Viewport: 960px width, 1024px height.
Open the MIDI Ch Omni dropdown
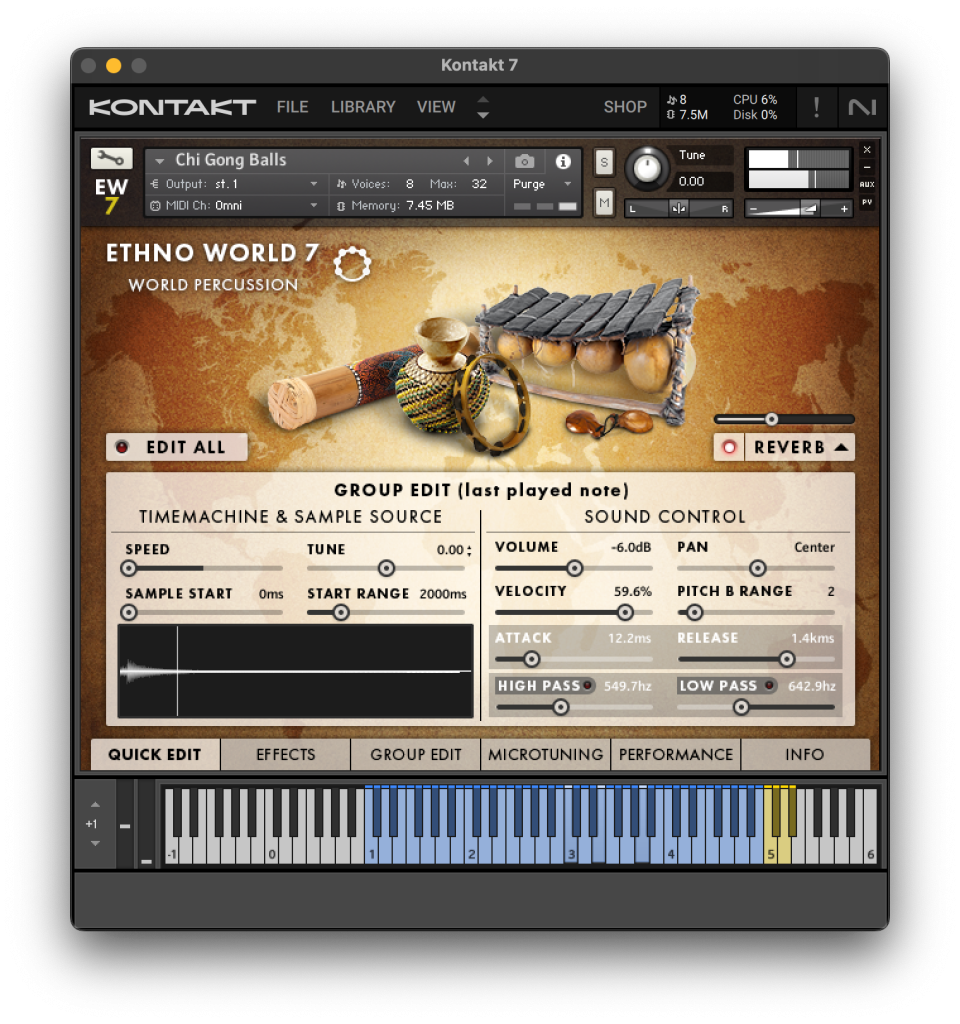tap(235, 206)
